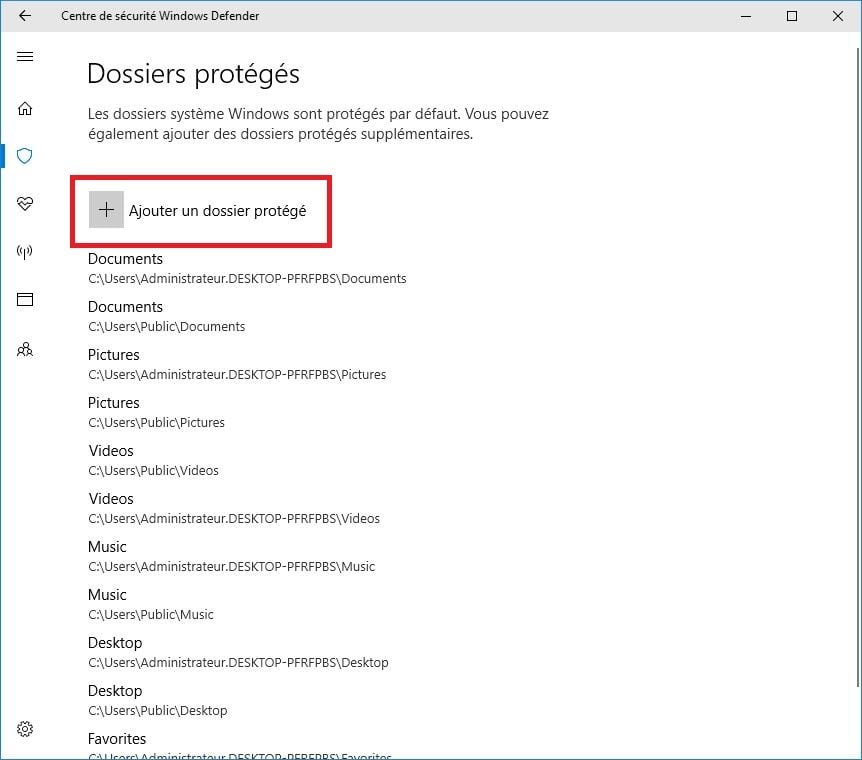Screen dimensions: 862x760
Task: Select Pictures folder under Administrateur path
Action: click(x=237, y=364)
